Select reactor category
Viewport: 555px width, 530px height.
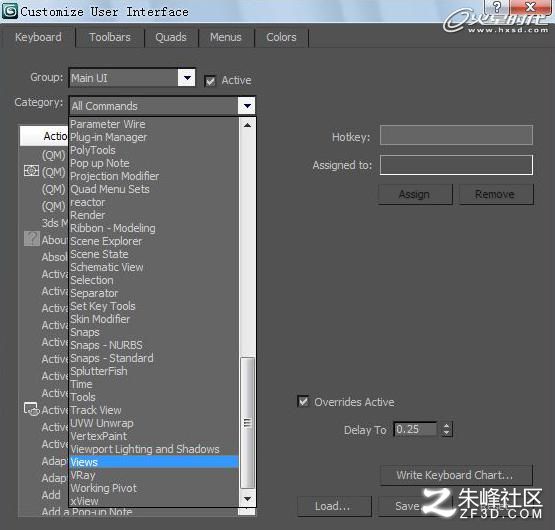click(154, 202)
